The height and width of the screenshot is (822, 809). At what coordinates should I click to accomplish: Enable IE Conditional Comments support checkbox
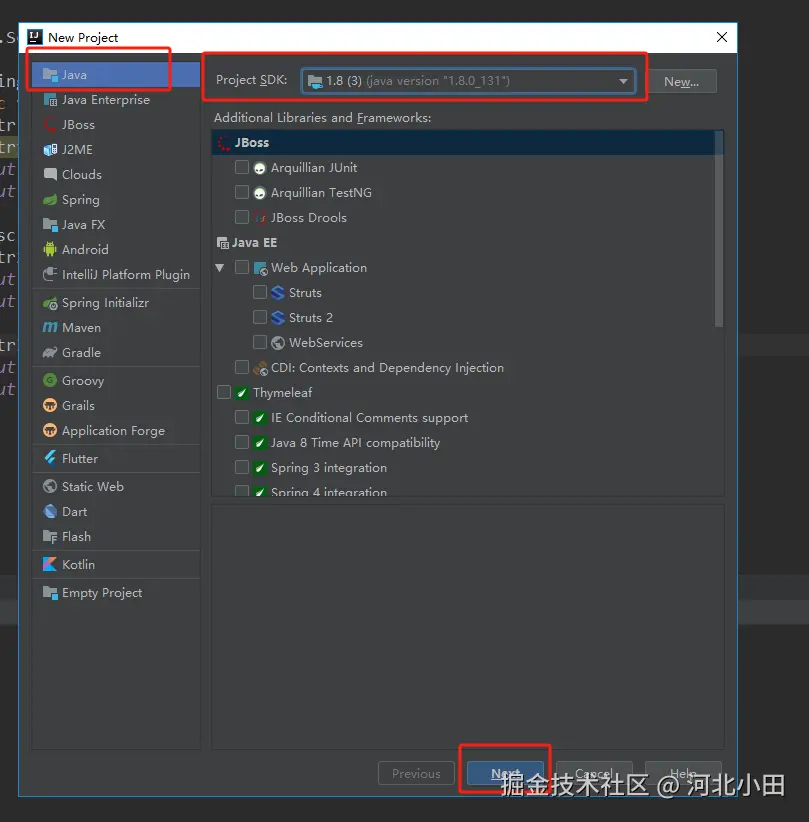pyautogui.click(x=242, y=417)
